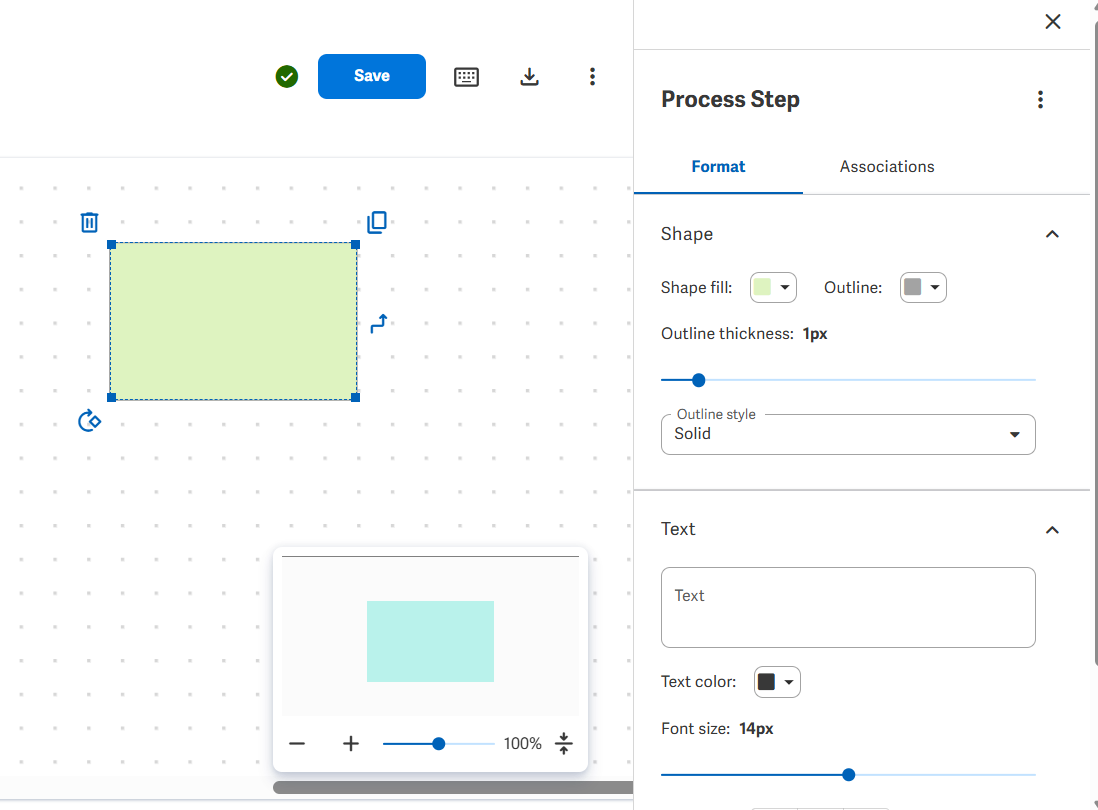1098x810 pixels.
Task: Open Process Step panel options menu
Action: [x=1040, y=99]
